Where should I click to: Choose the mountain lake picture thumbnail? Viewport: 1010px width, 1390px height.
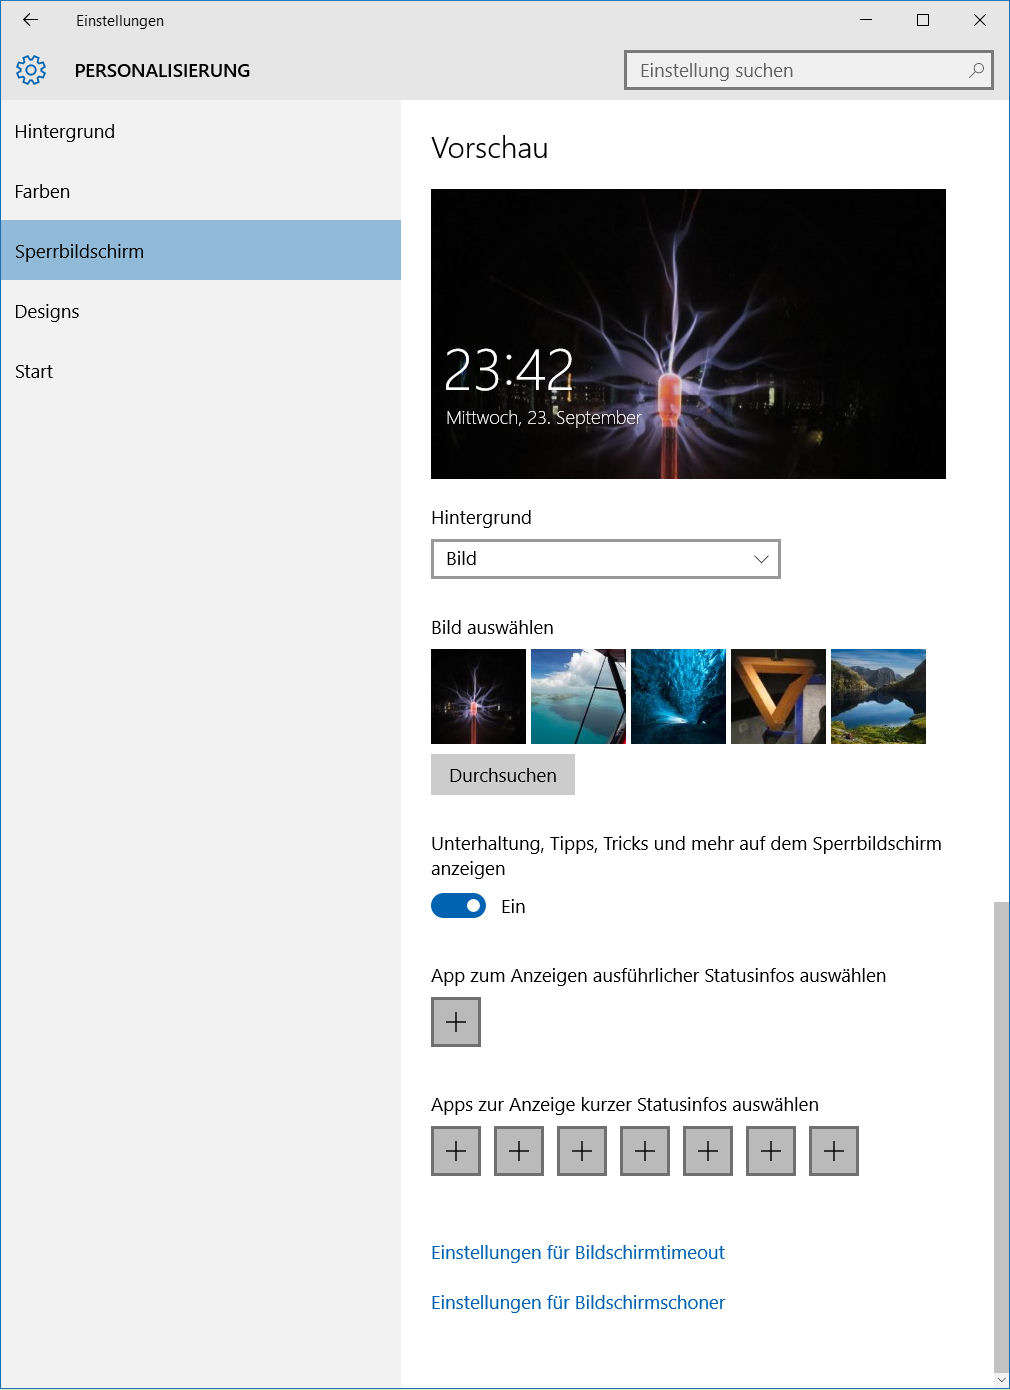tap(878, 697)
